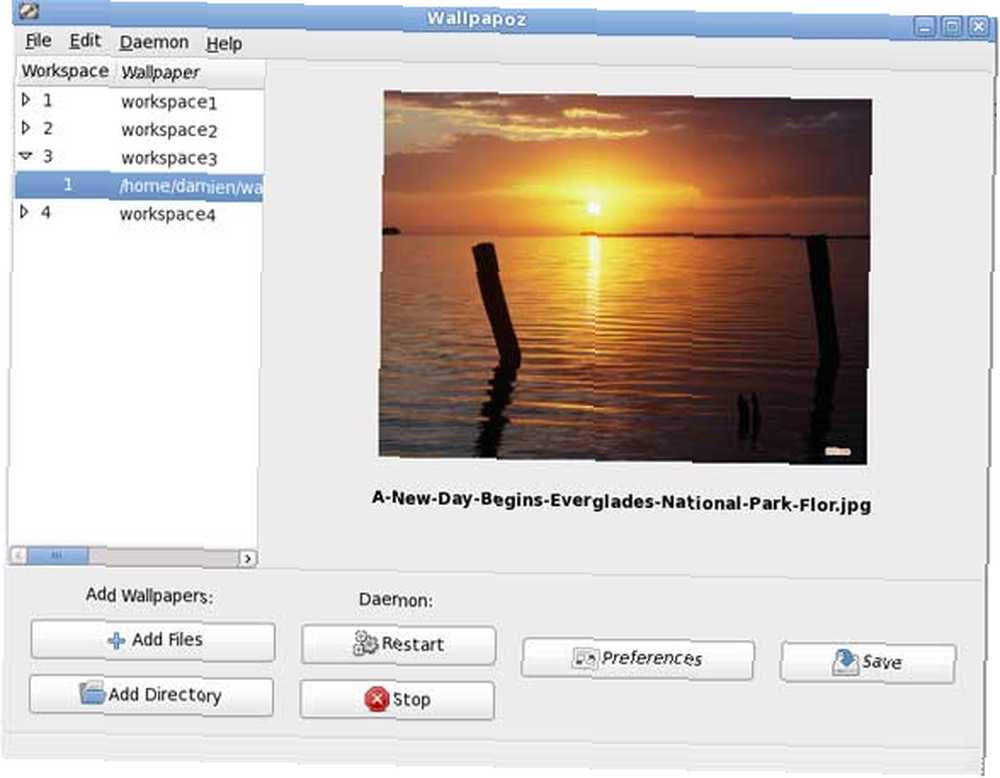Select the workspace1 wallpaper entry

pos(169,102)
